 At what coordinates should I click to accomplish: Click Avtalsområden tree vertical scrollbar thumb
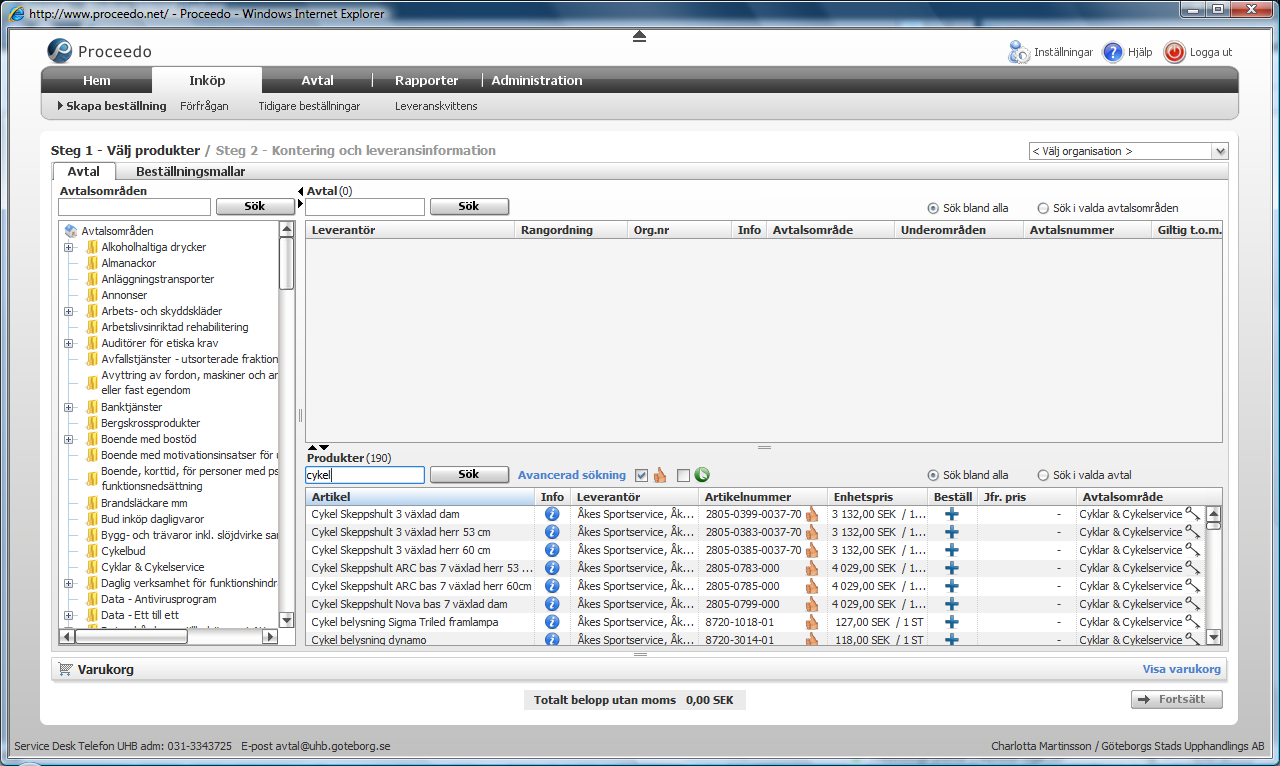point(287,263)
